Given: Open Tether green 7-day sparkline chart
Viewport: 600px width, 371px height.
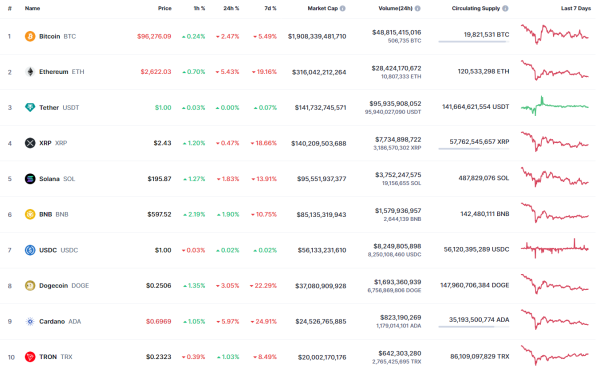Looking at the screenshot, I should [x=554, y=106].
